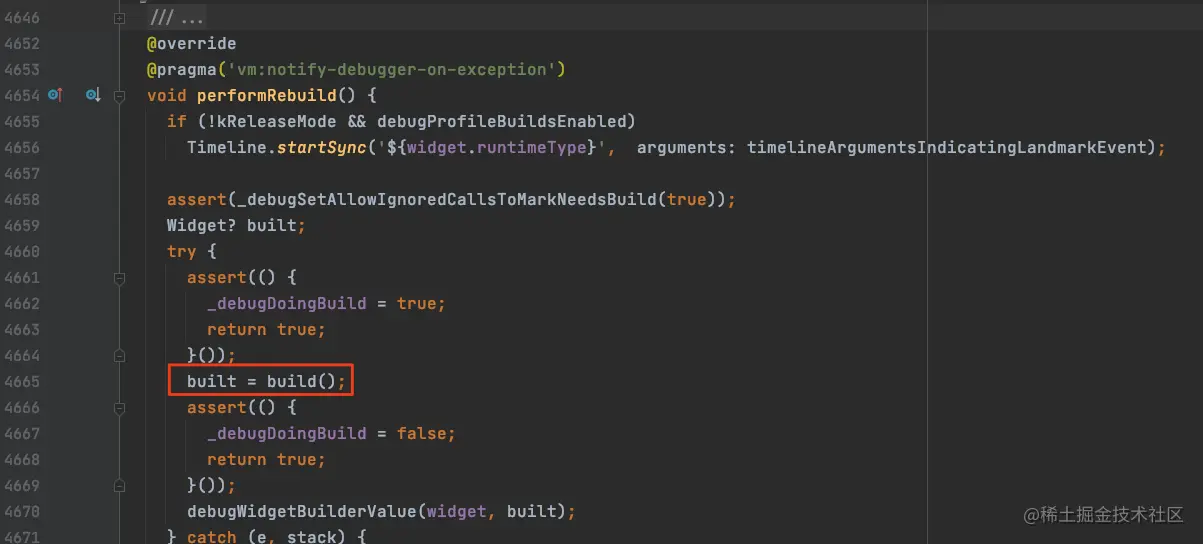Click the 'arguments:' parameter hint

coord(687,148)
